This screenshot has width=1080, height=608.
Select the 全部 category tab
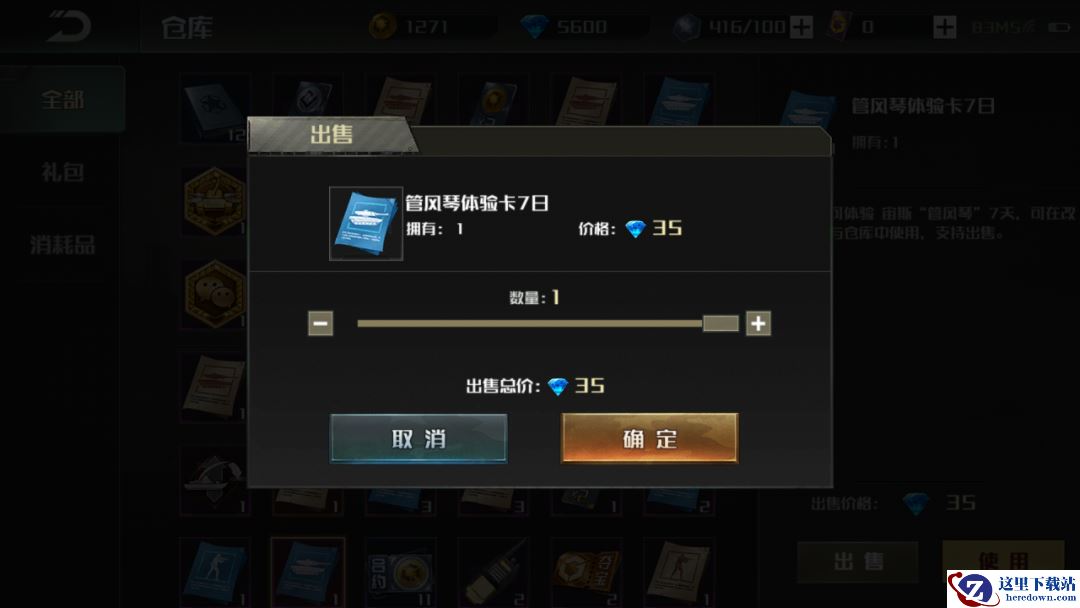[x=62, y=99]
